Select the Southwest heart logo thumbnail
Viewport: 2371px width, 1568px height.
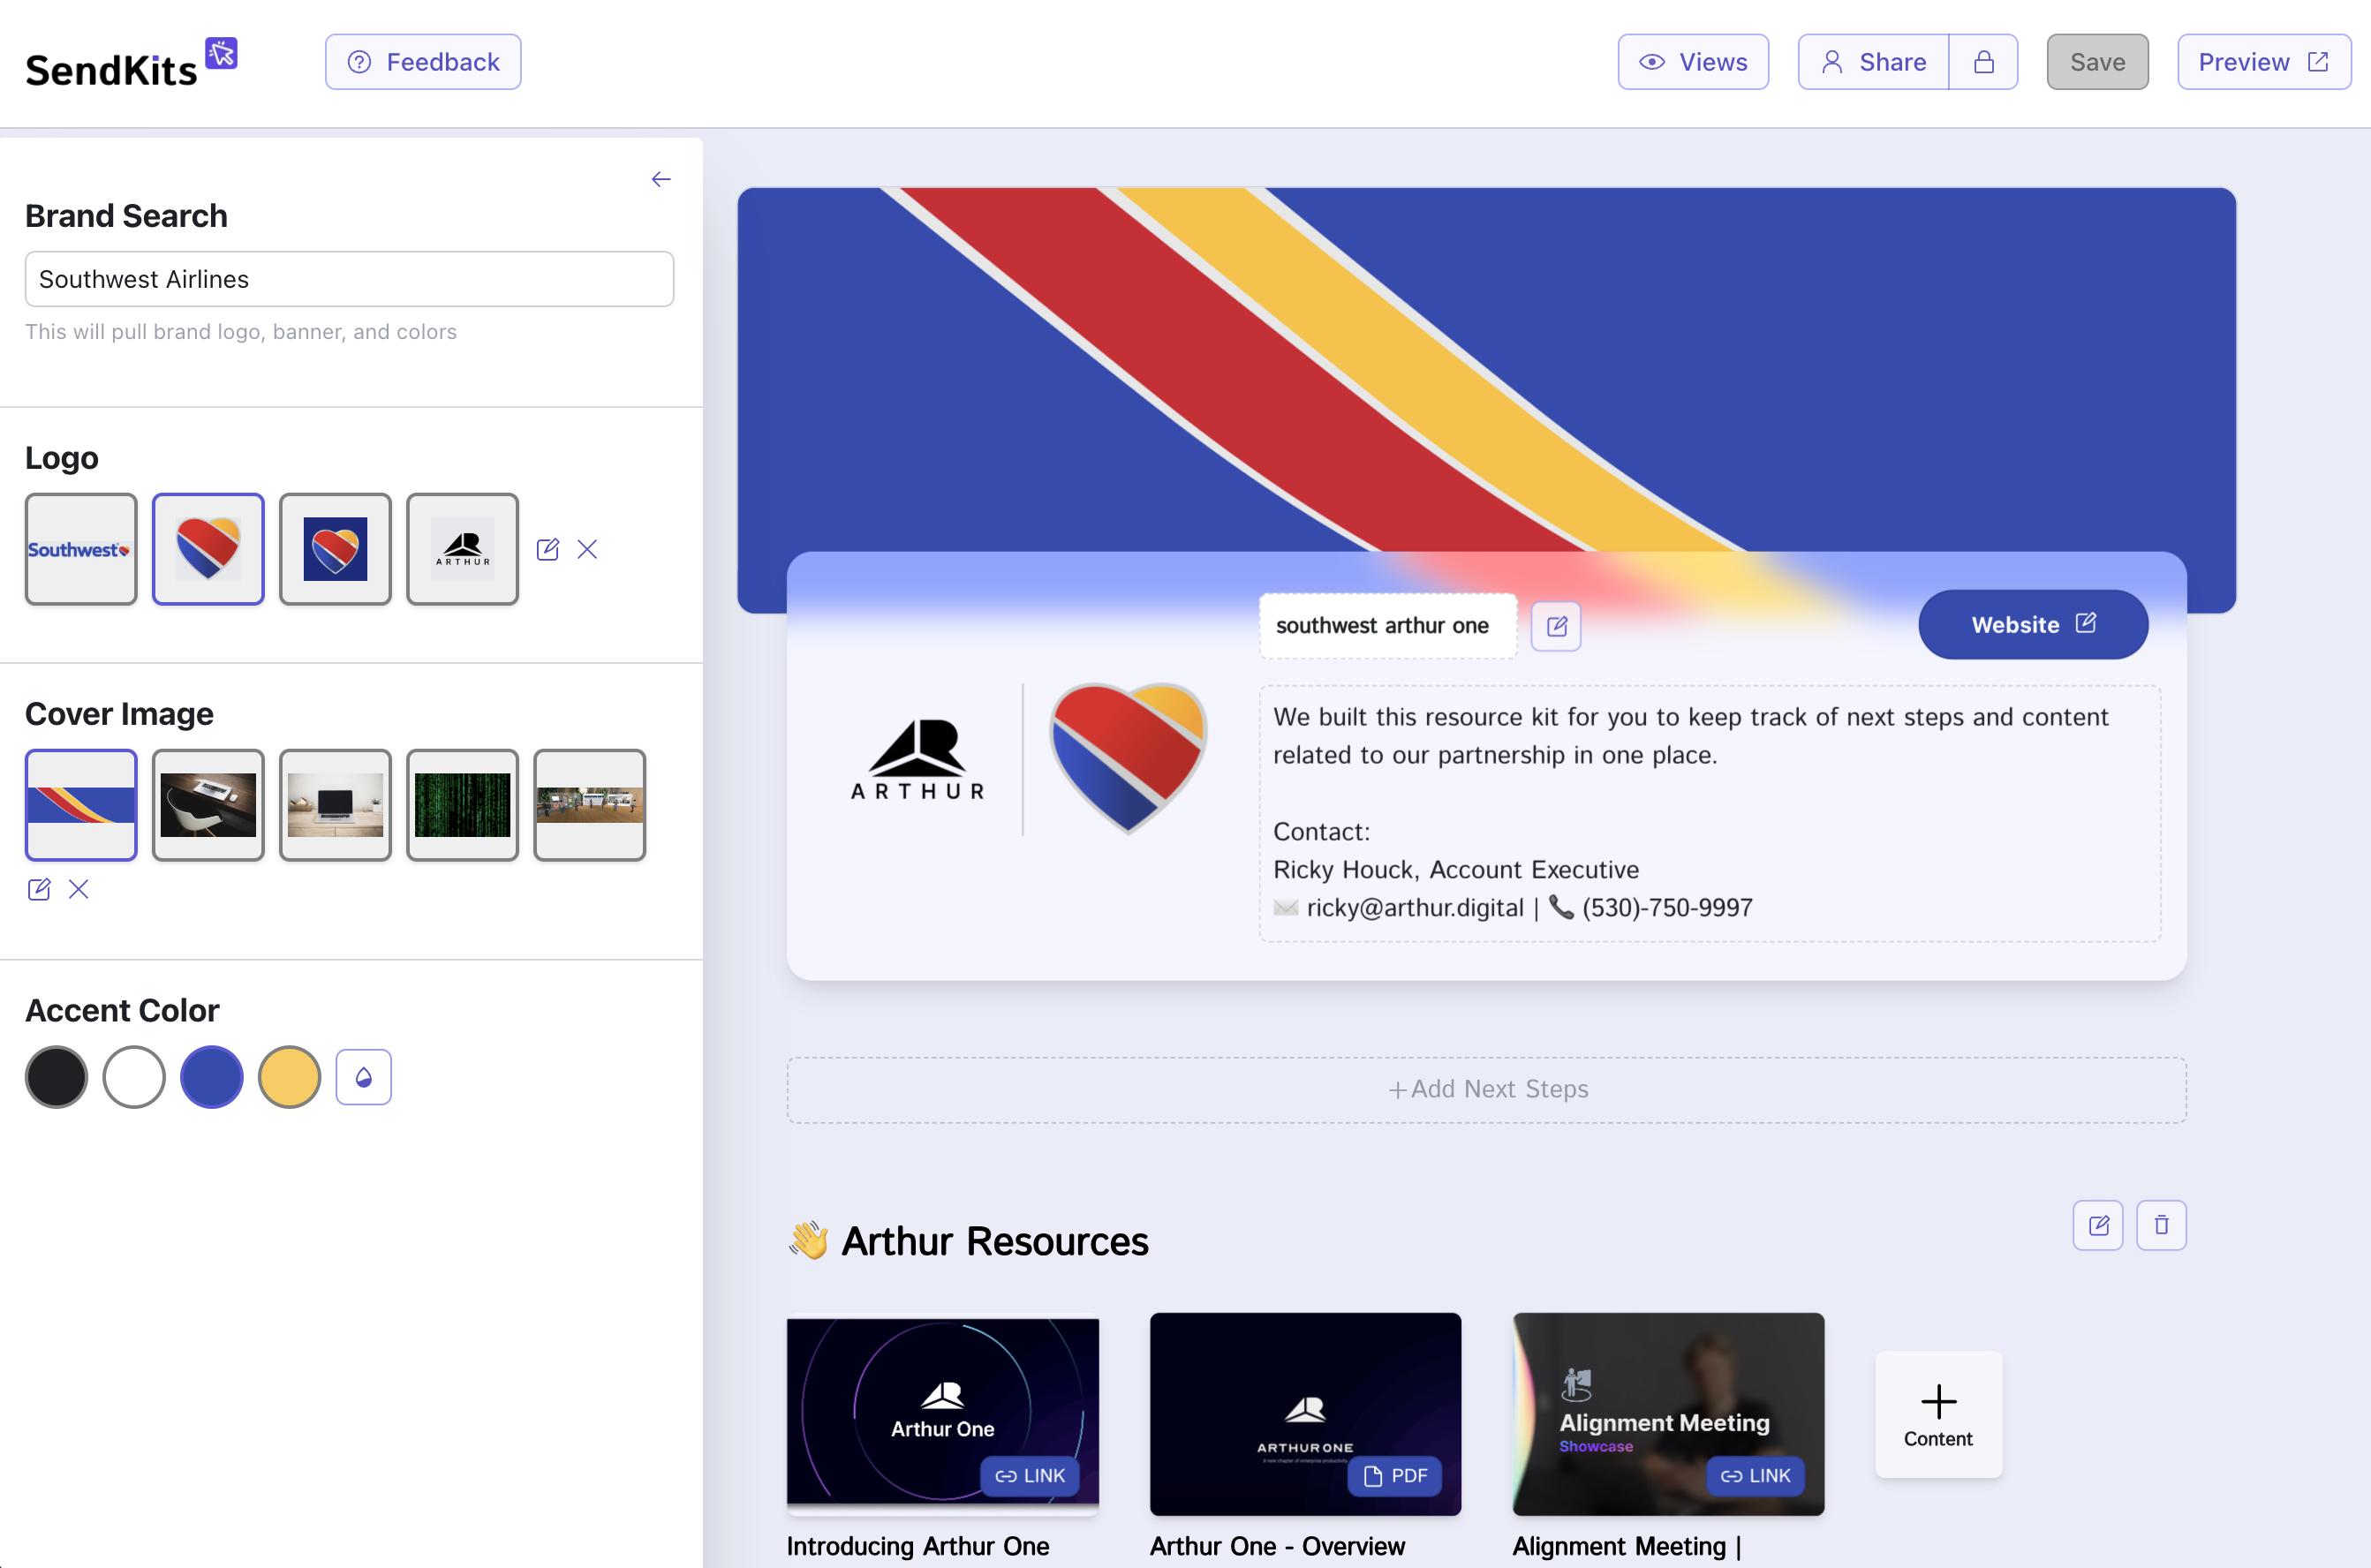click(x=208, y=549)
